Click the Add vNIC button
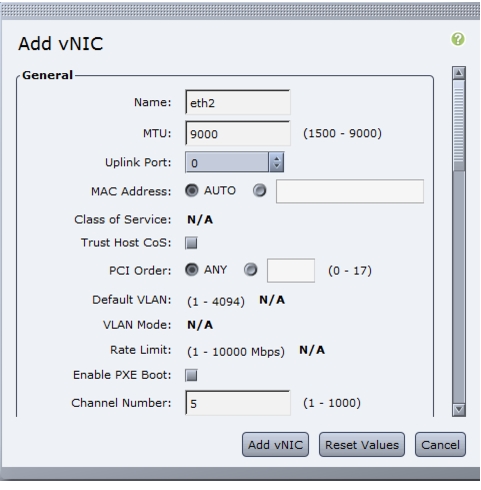The height and width of the screenshot is (490, 481). pyautogui.click(x=275, y=445)
